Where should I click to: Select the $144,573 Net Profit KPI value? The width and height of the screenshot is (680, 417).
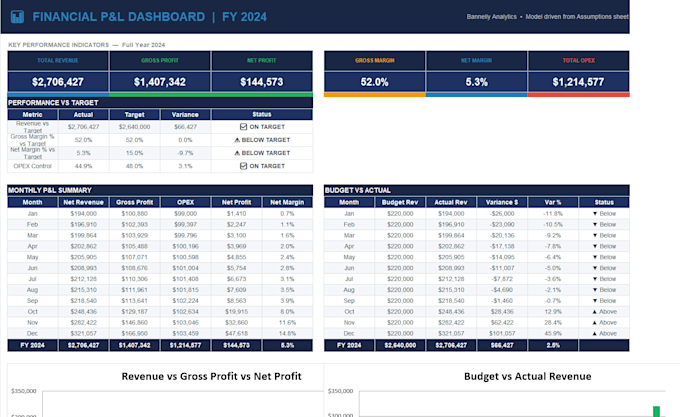[x=262, y=82]
